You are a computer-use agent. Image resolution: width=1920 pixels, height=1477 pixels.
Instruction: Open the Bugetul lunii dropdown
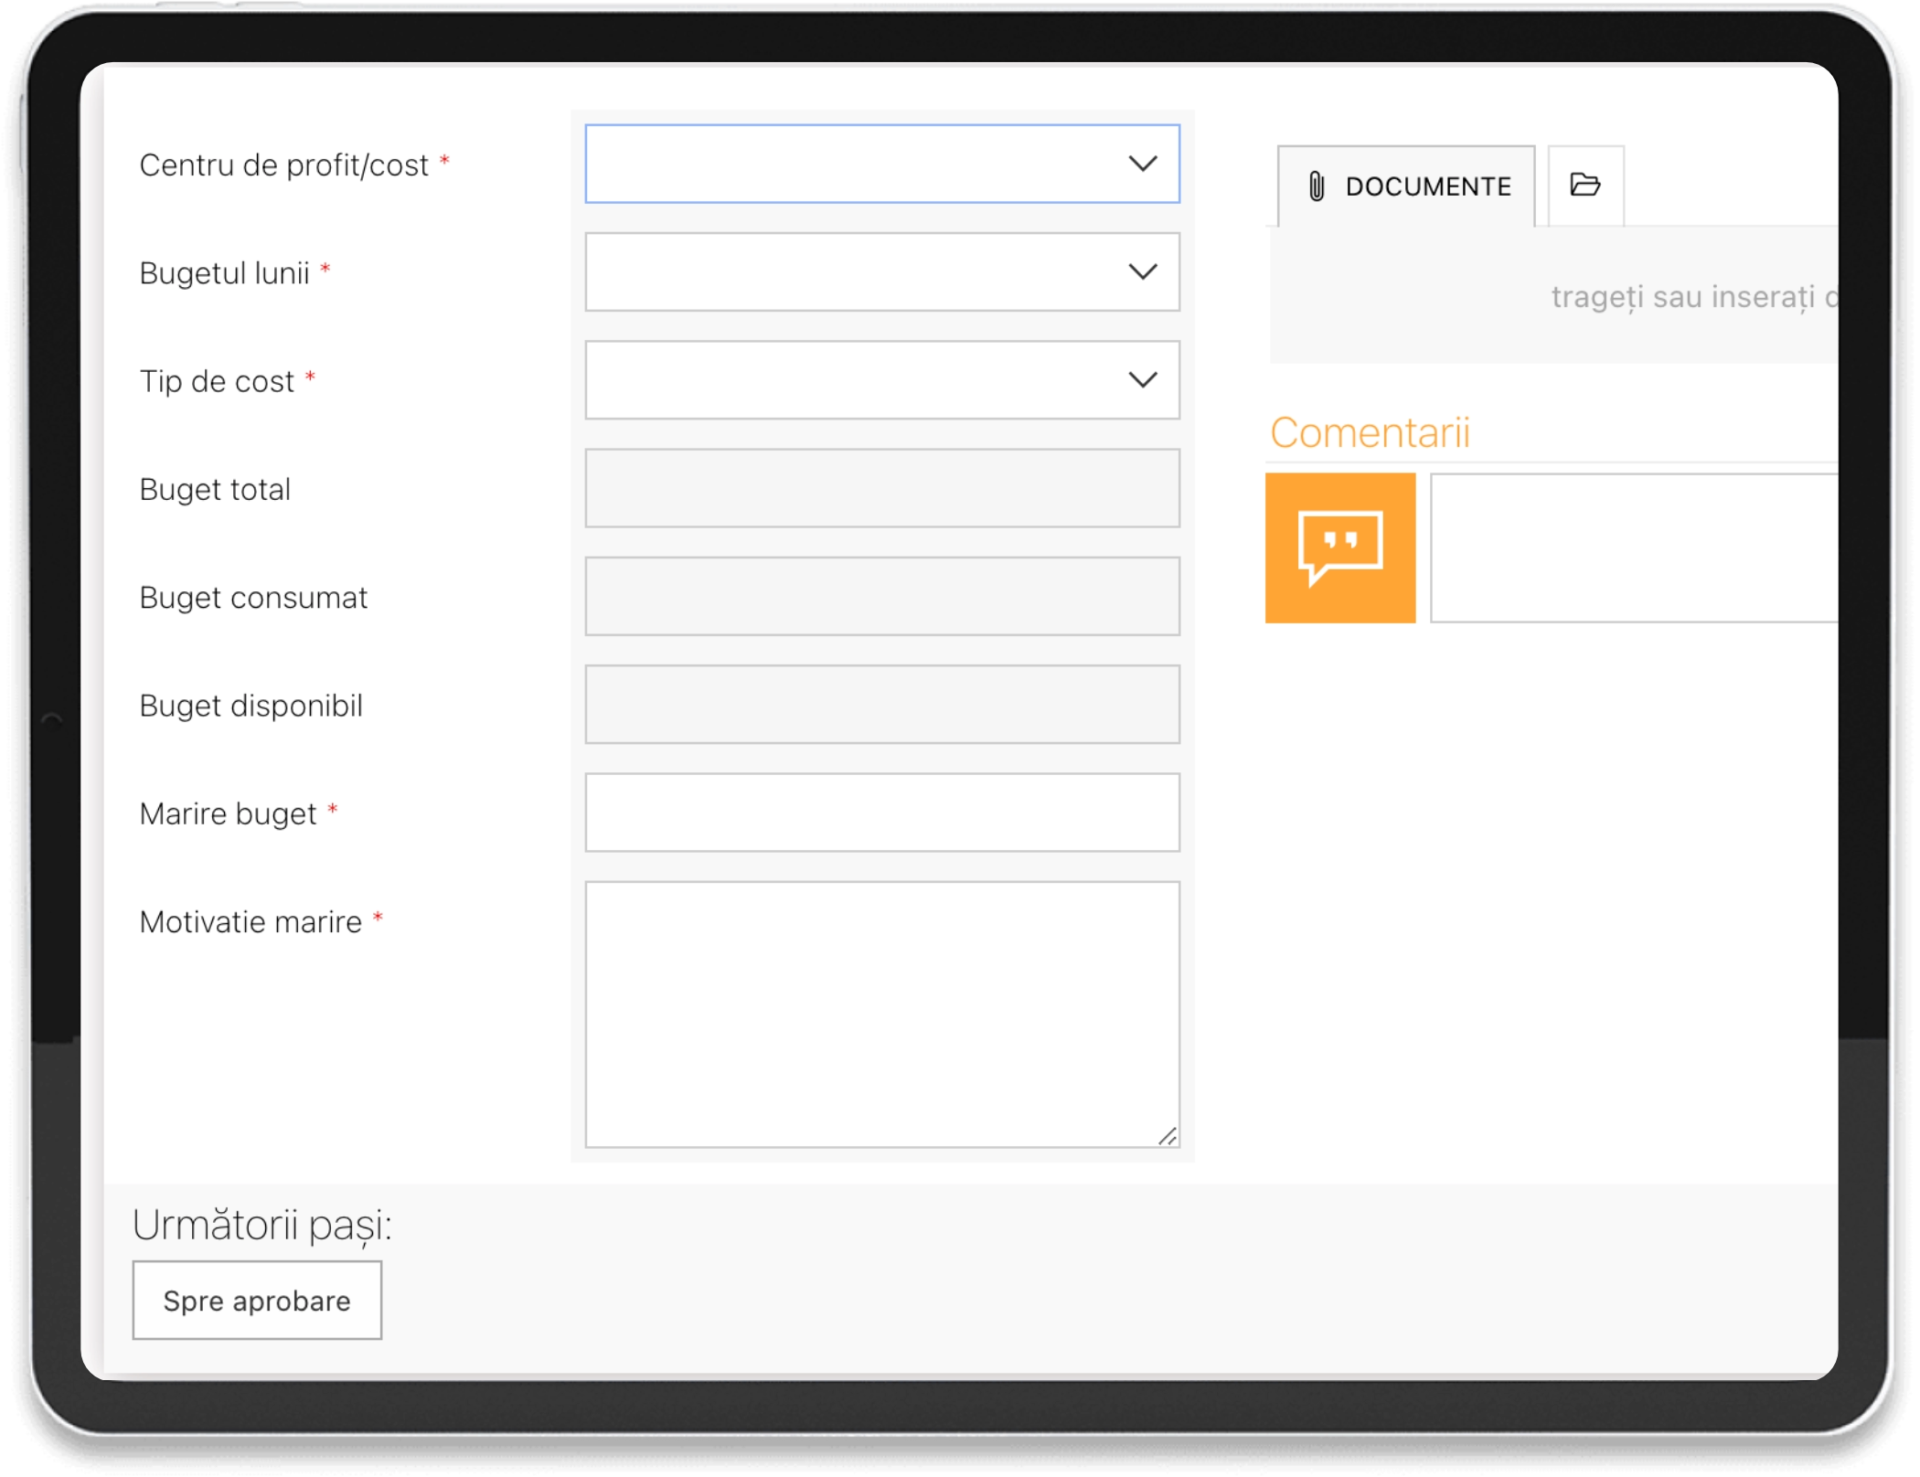882,272
